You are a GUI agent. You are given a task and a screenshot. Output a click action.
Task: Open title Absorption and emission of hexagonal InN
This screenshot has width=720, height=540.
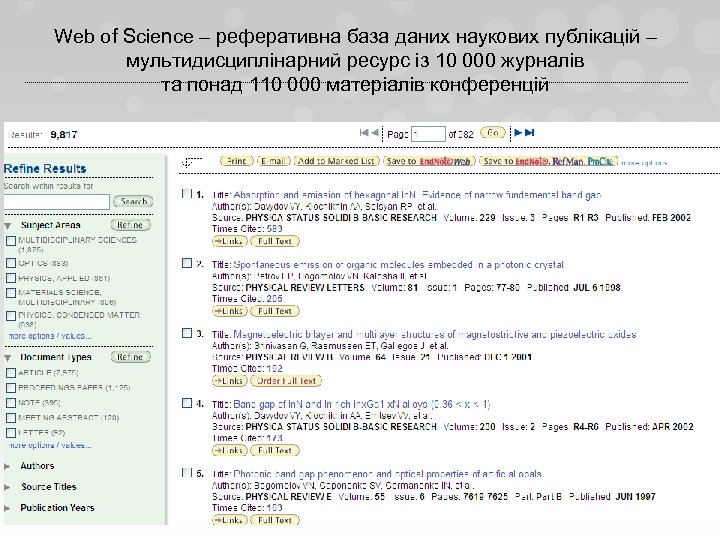[x=417, y=195]
